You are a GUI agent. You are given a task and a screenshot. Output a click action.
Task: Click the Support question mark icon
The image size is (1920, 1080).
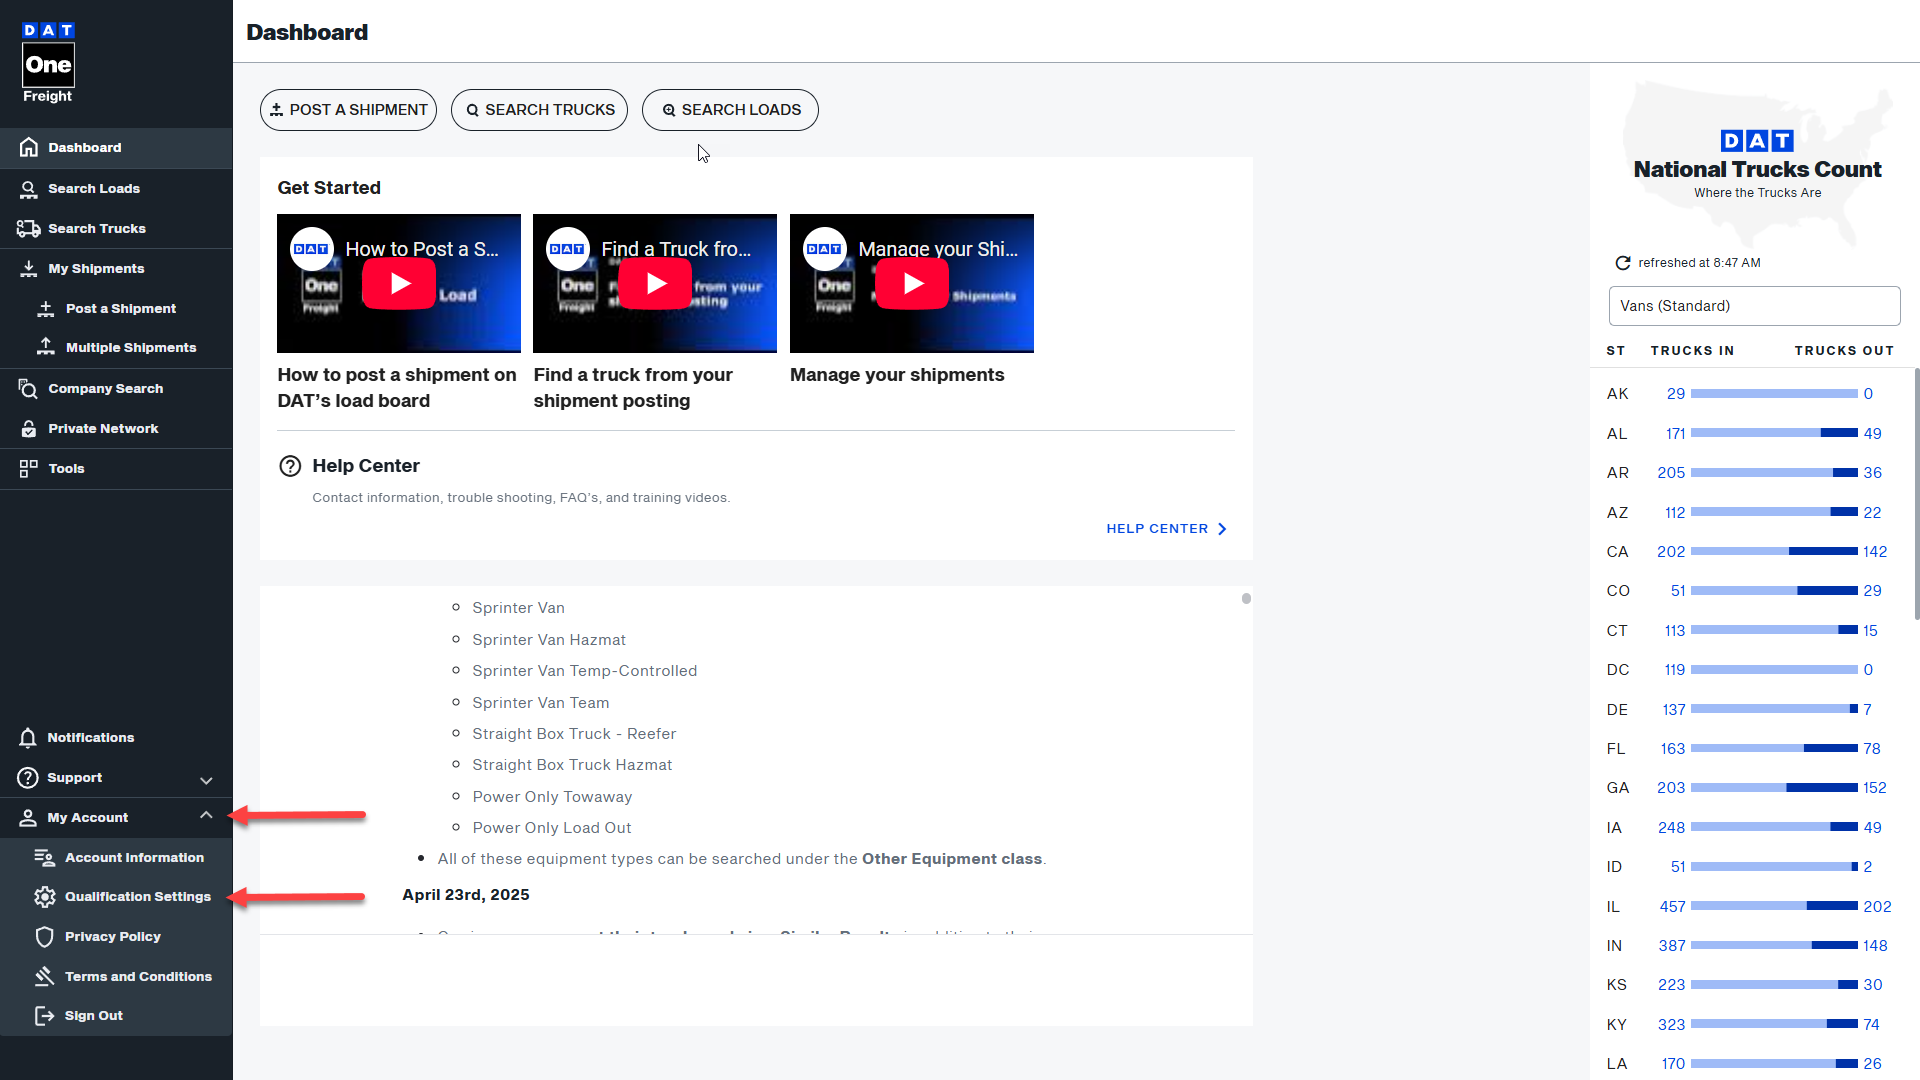[28, 777]
